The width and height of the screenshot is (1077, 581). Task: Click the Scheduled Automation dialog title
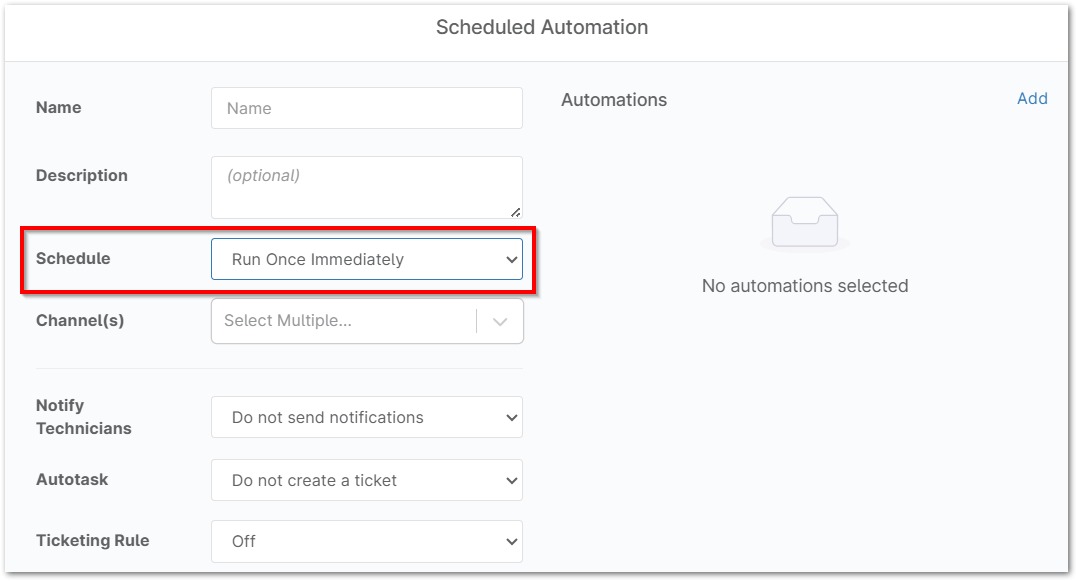point(540,27)
